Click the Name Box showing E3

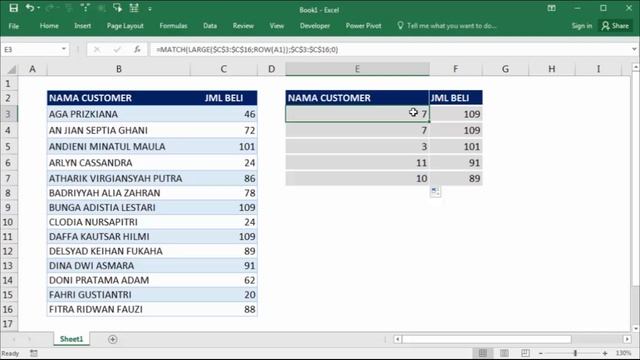click(31, 49)
